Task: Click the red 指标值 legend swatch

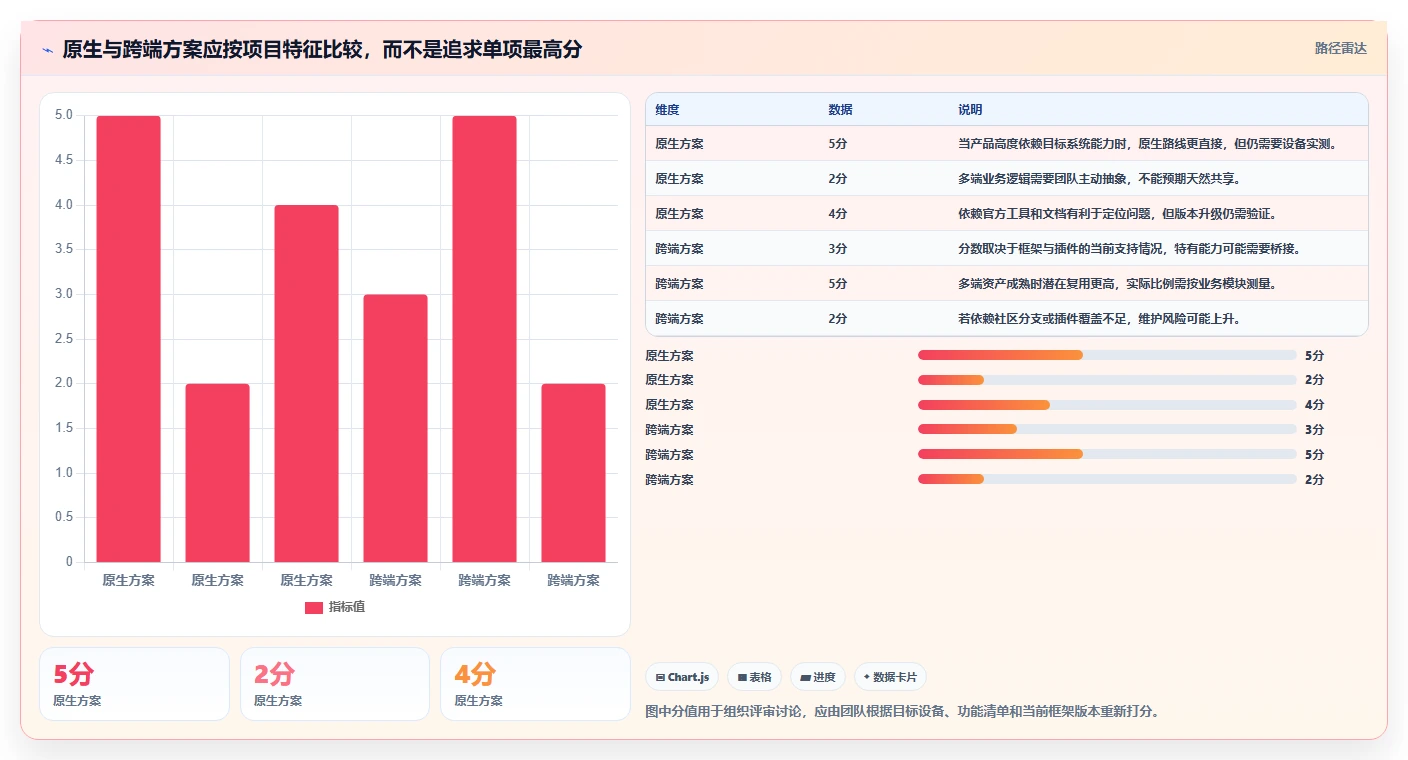Action: (314, 608)
